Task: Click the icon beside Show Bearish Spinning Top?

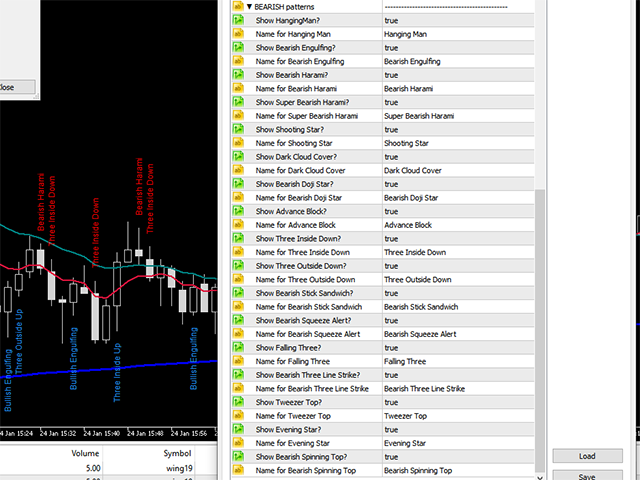Action: [238, 456]
